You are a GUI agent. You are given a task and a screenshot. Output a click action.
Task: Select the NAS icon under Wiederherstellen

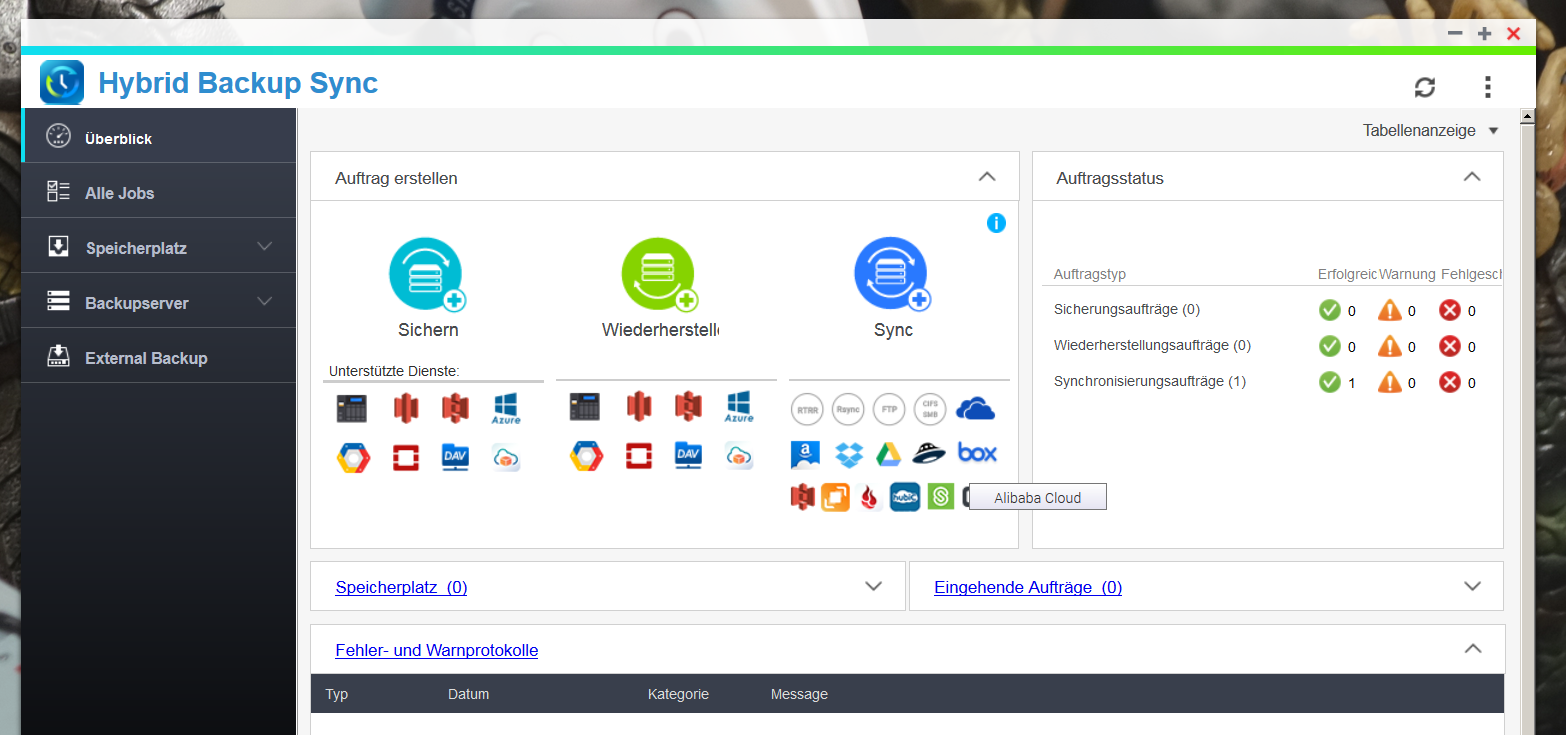click(x=585, y=408)
